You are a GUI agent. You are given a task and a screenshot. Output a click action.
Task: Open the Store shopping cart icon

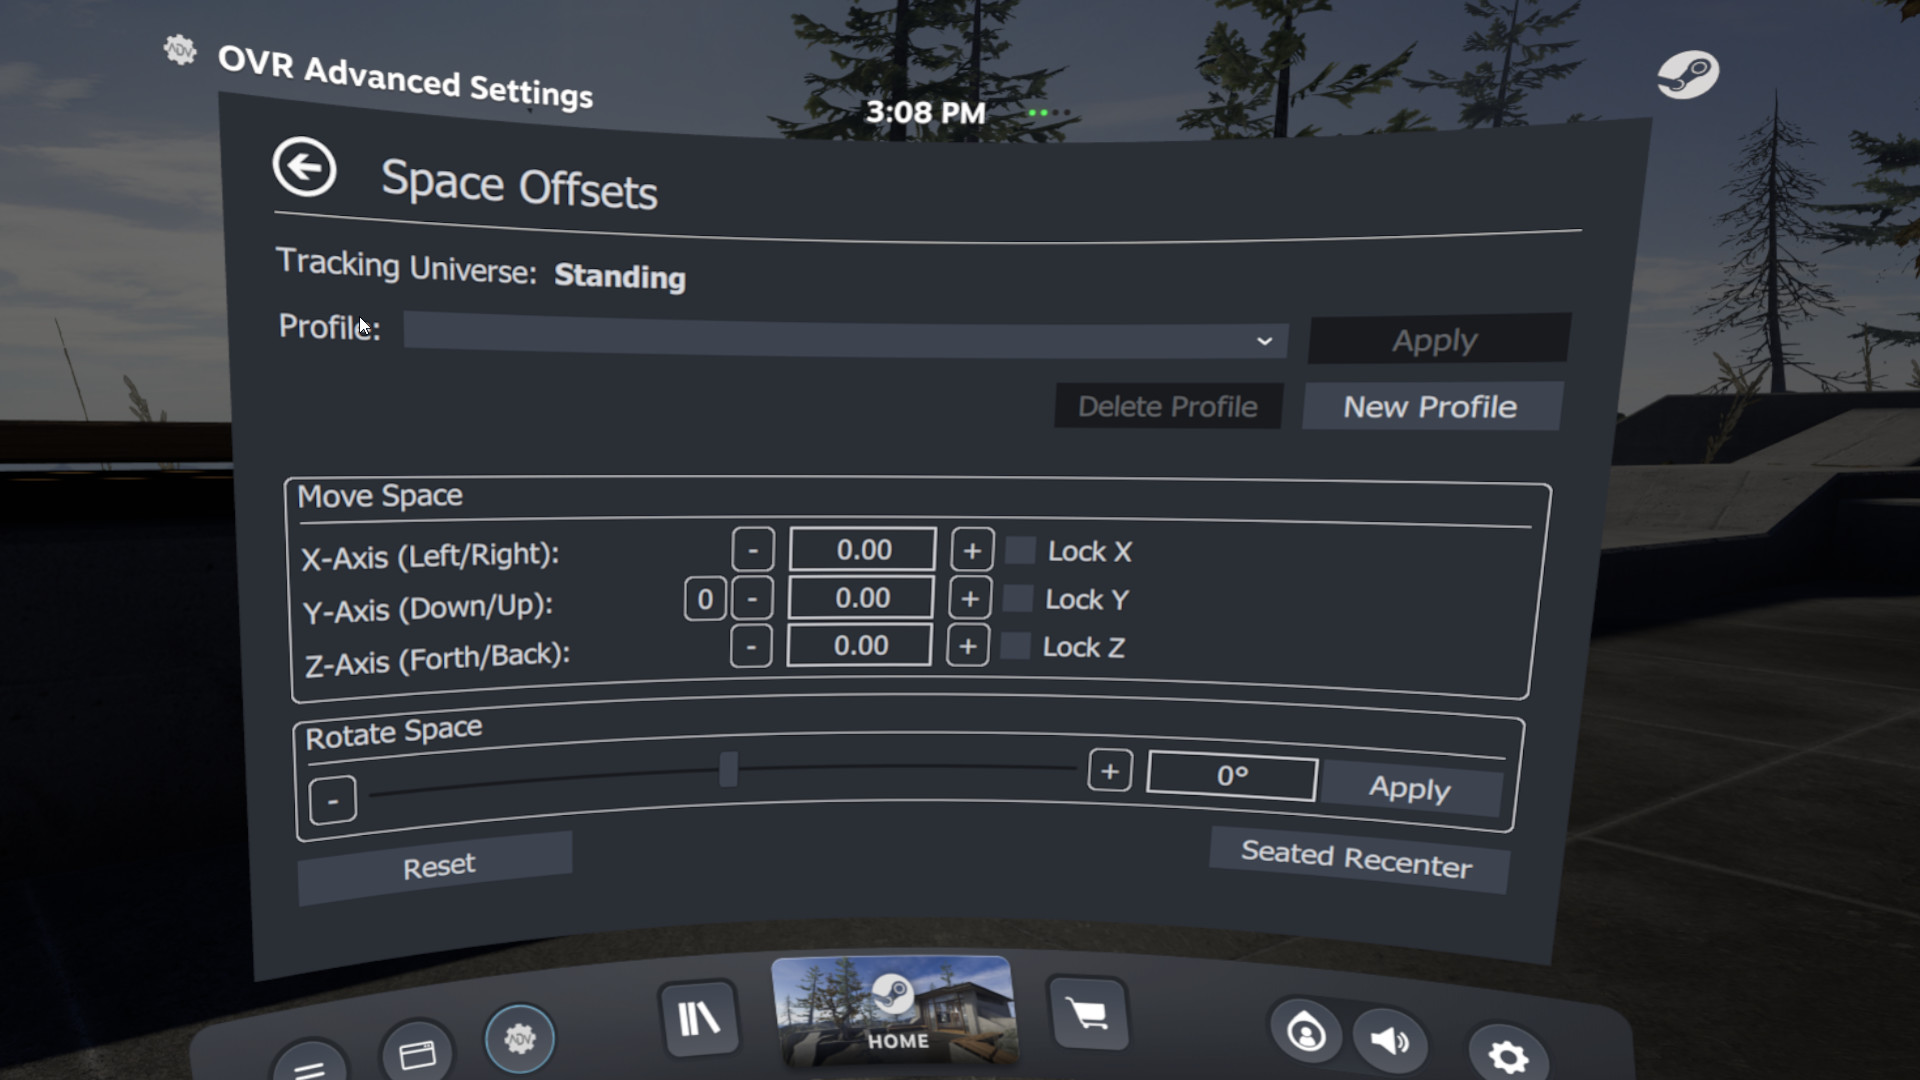(x=1090, y=1012)
